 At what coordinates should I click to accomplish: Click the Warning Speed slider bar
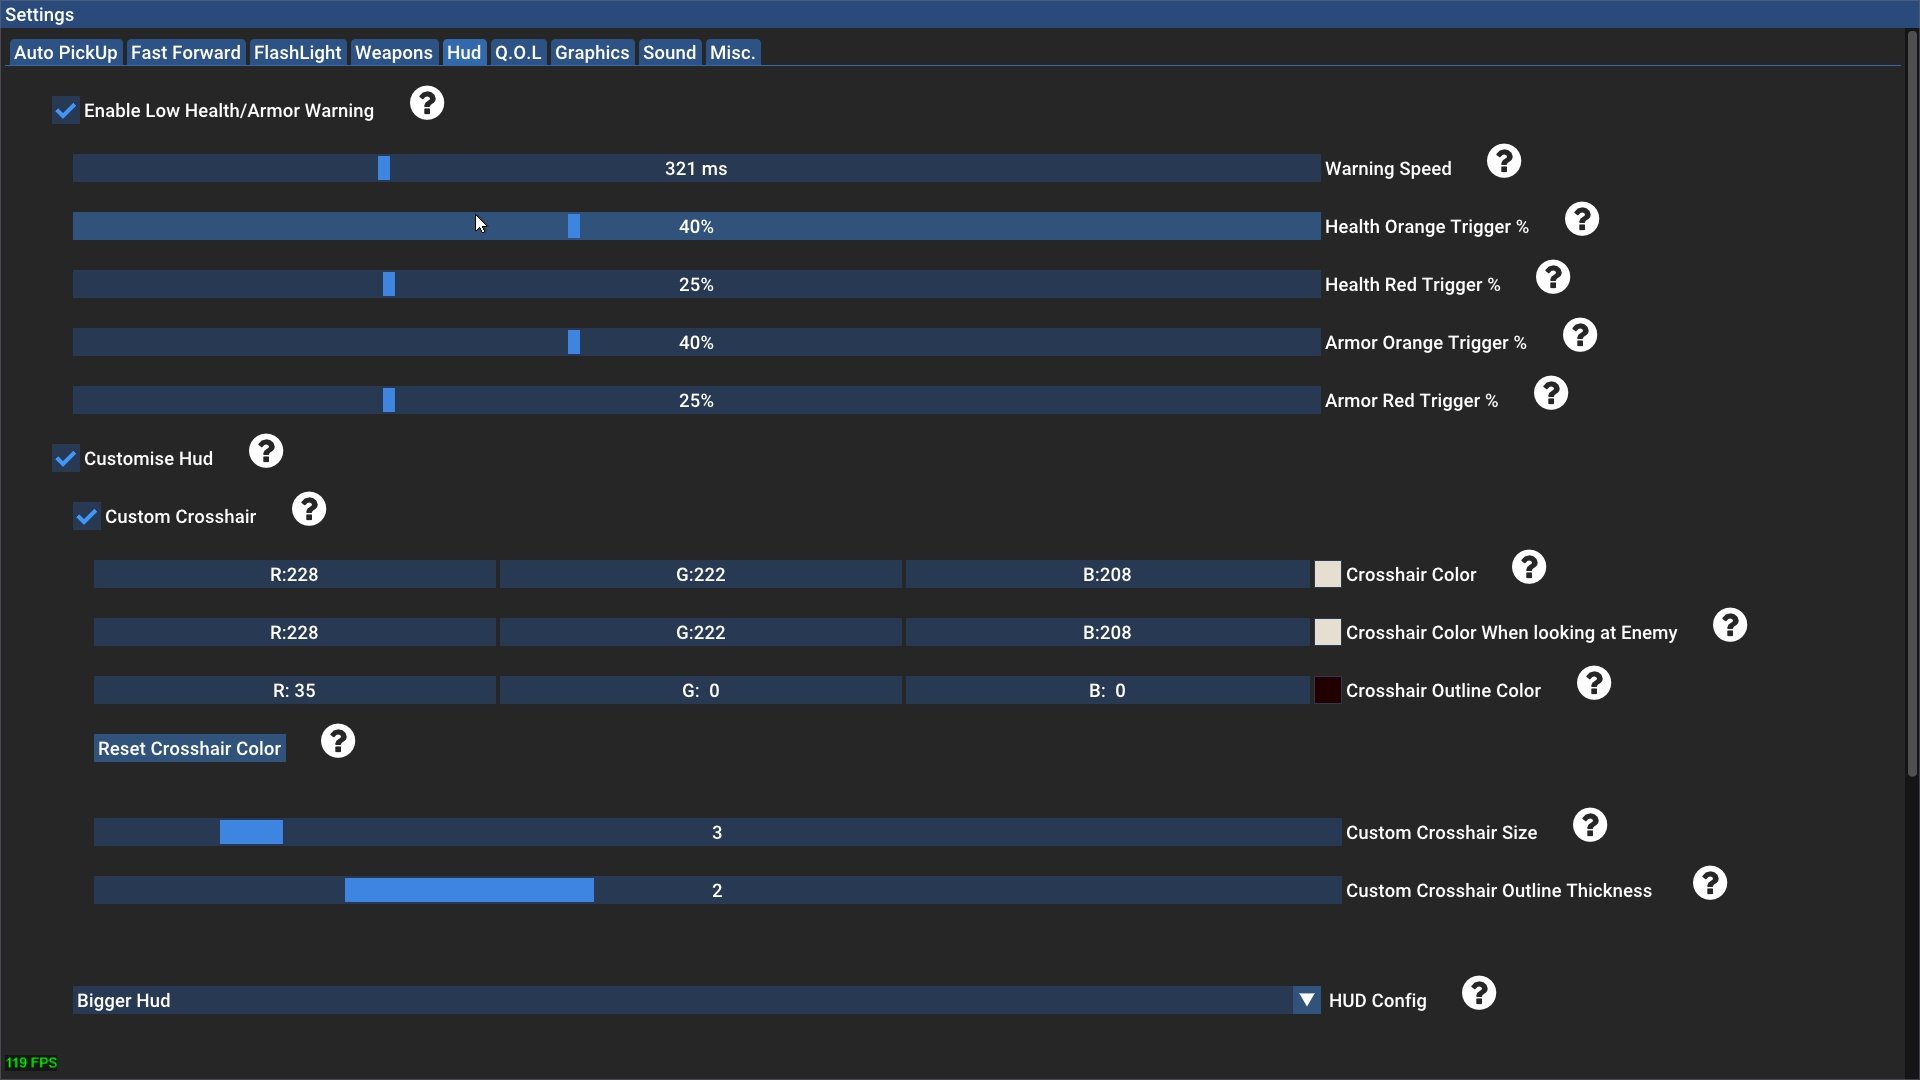[x=696, y=169]
